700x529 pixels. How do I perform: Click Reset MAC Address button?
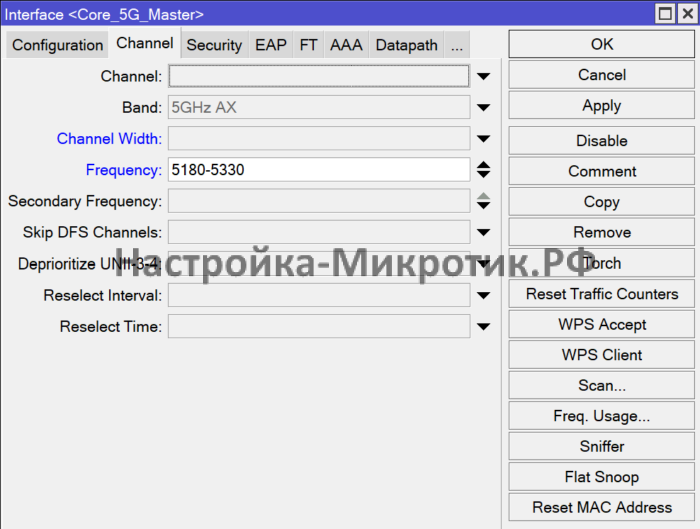[x=602, y=507]
